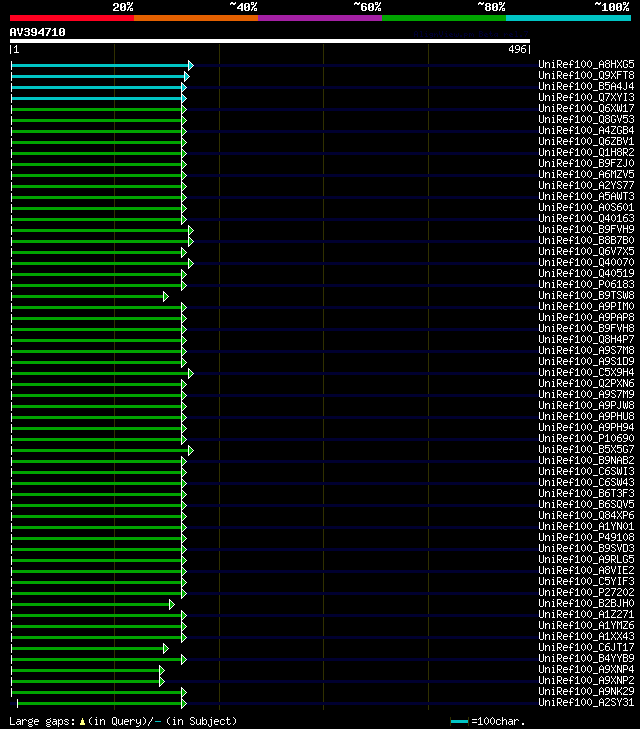This screenshot has height=729, width=640.
Task: Select the UniRef100_Q8H4P7 label
Action: (586, 339)
